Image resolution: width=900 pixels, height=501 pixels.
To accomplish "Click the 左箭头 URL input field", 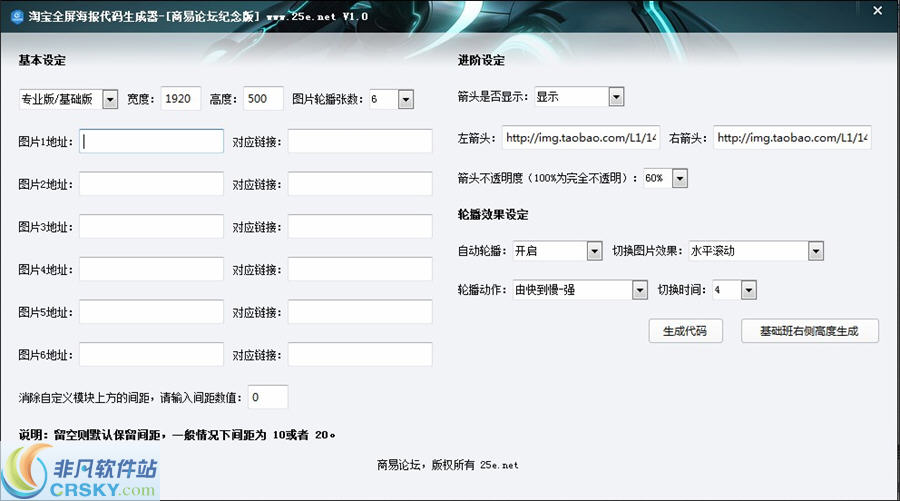I will 581,138.
